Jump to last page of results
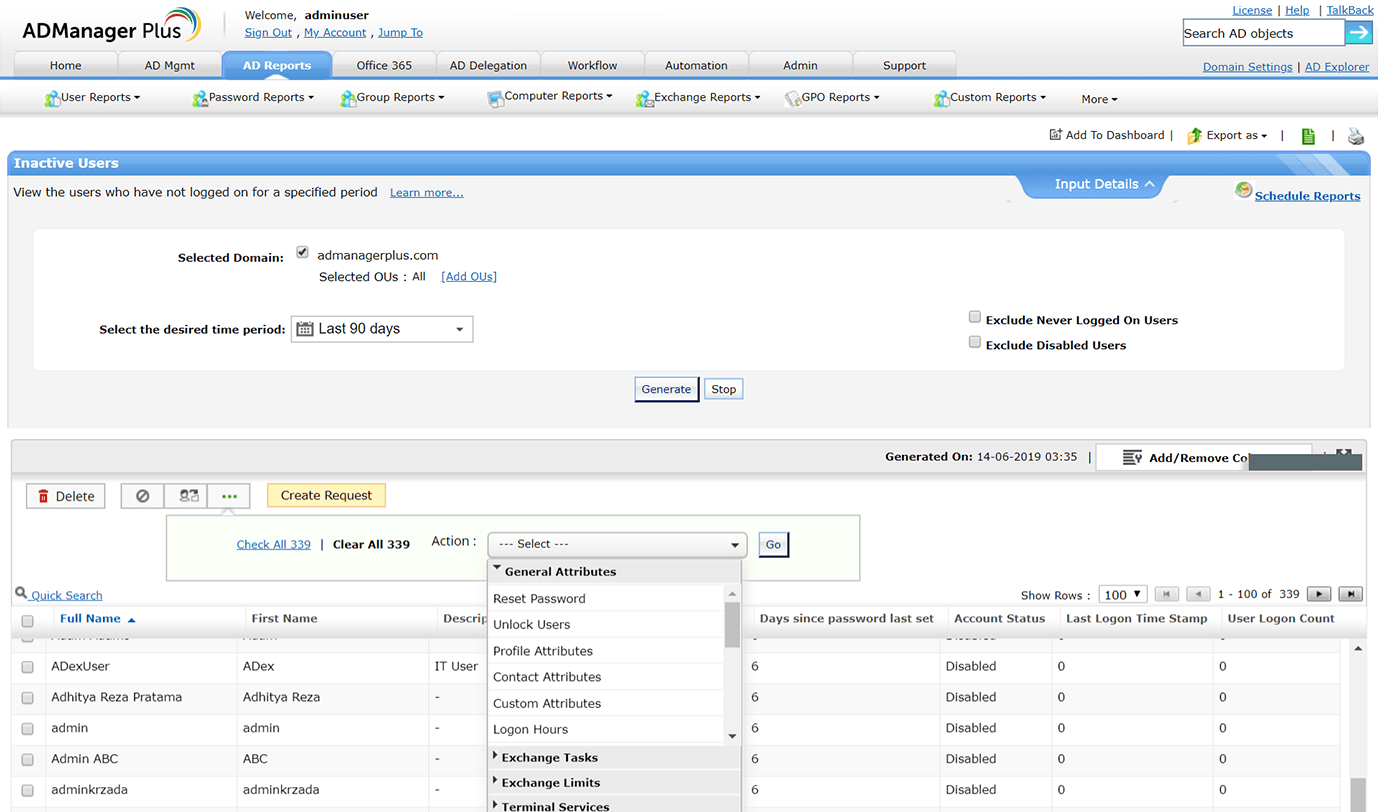Screen dimensions: 1378x812 point(1350,594)
